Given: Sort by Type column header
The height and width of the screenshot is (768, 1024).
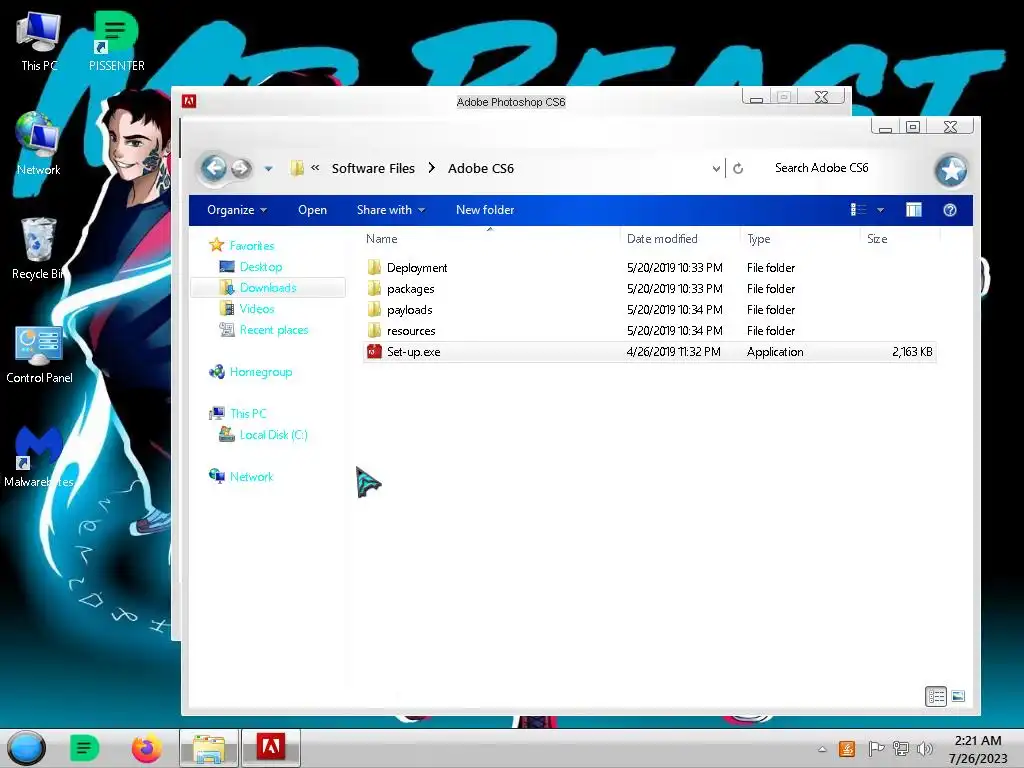Looking at the screenshot, I should (x=800, y=239).
